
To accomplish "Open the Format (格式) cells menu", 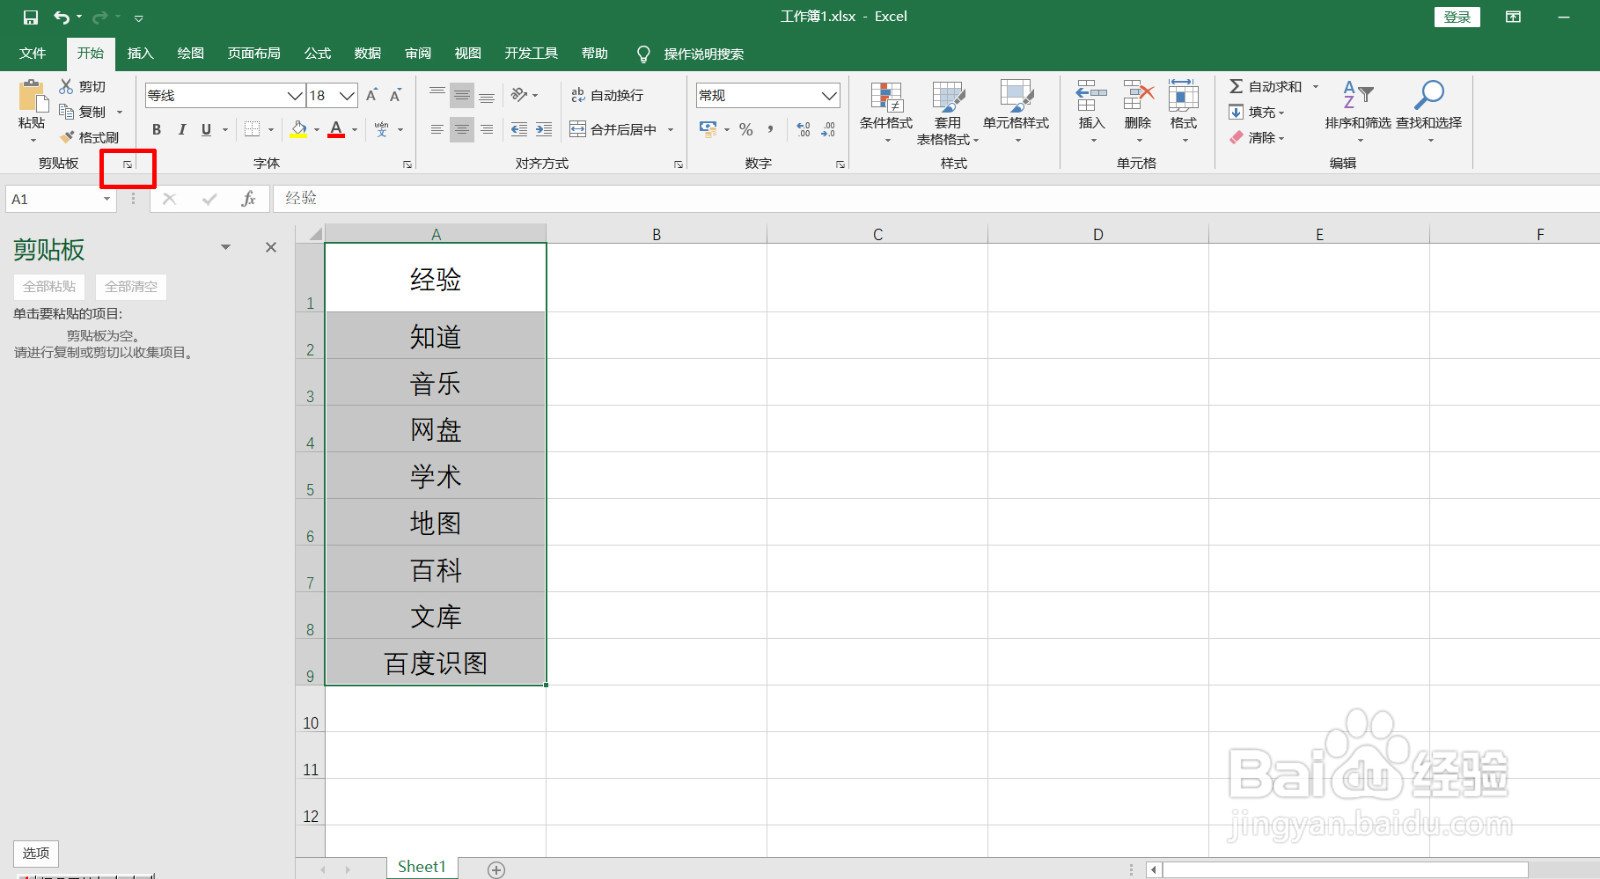I will tap(1184, 112).
